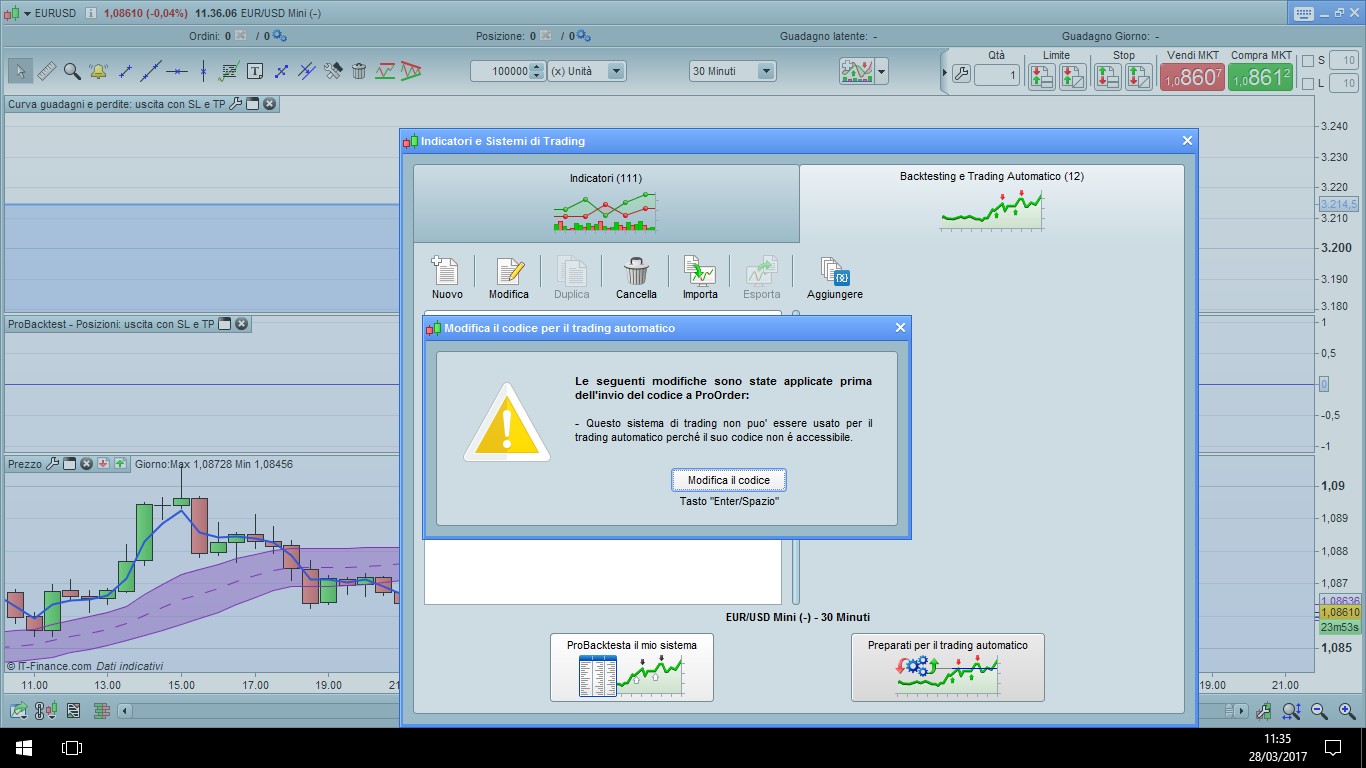Close the Modifica il codice warning dialog
This screenshot has height=768, width=1366.
point(900,327)
